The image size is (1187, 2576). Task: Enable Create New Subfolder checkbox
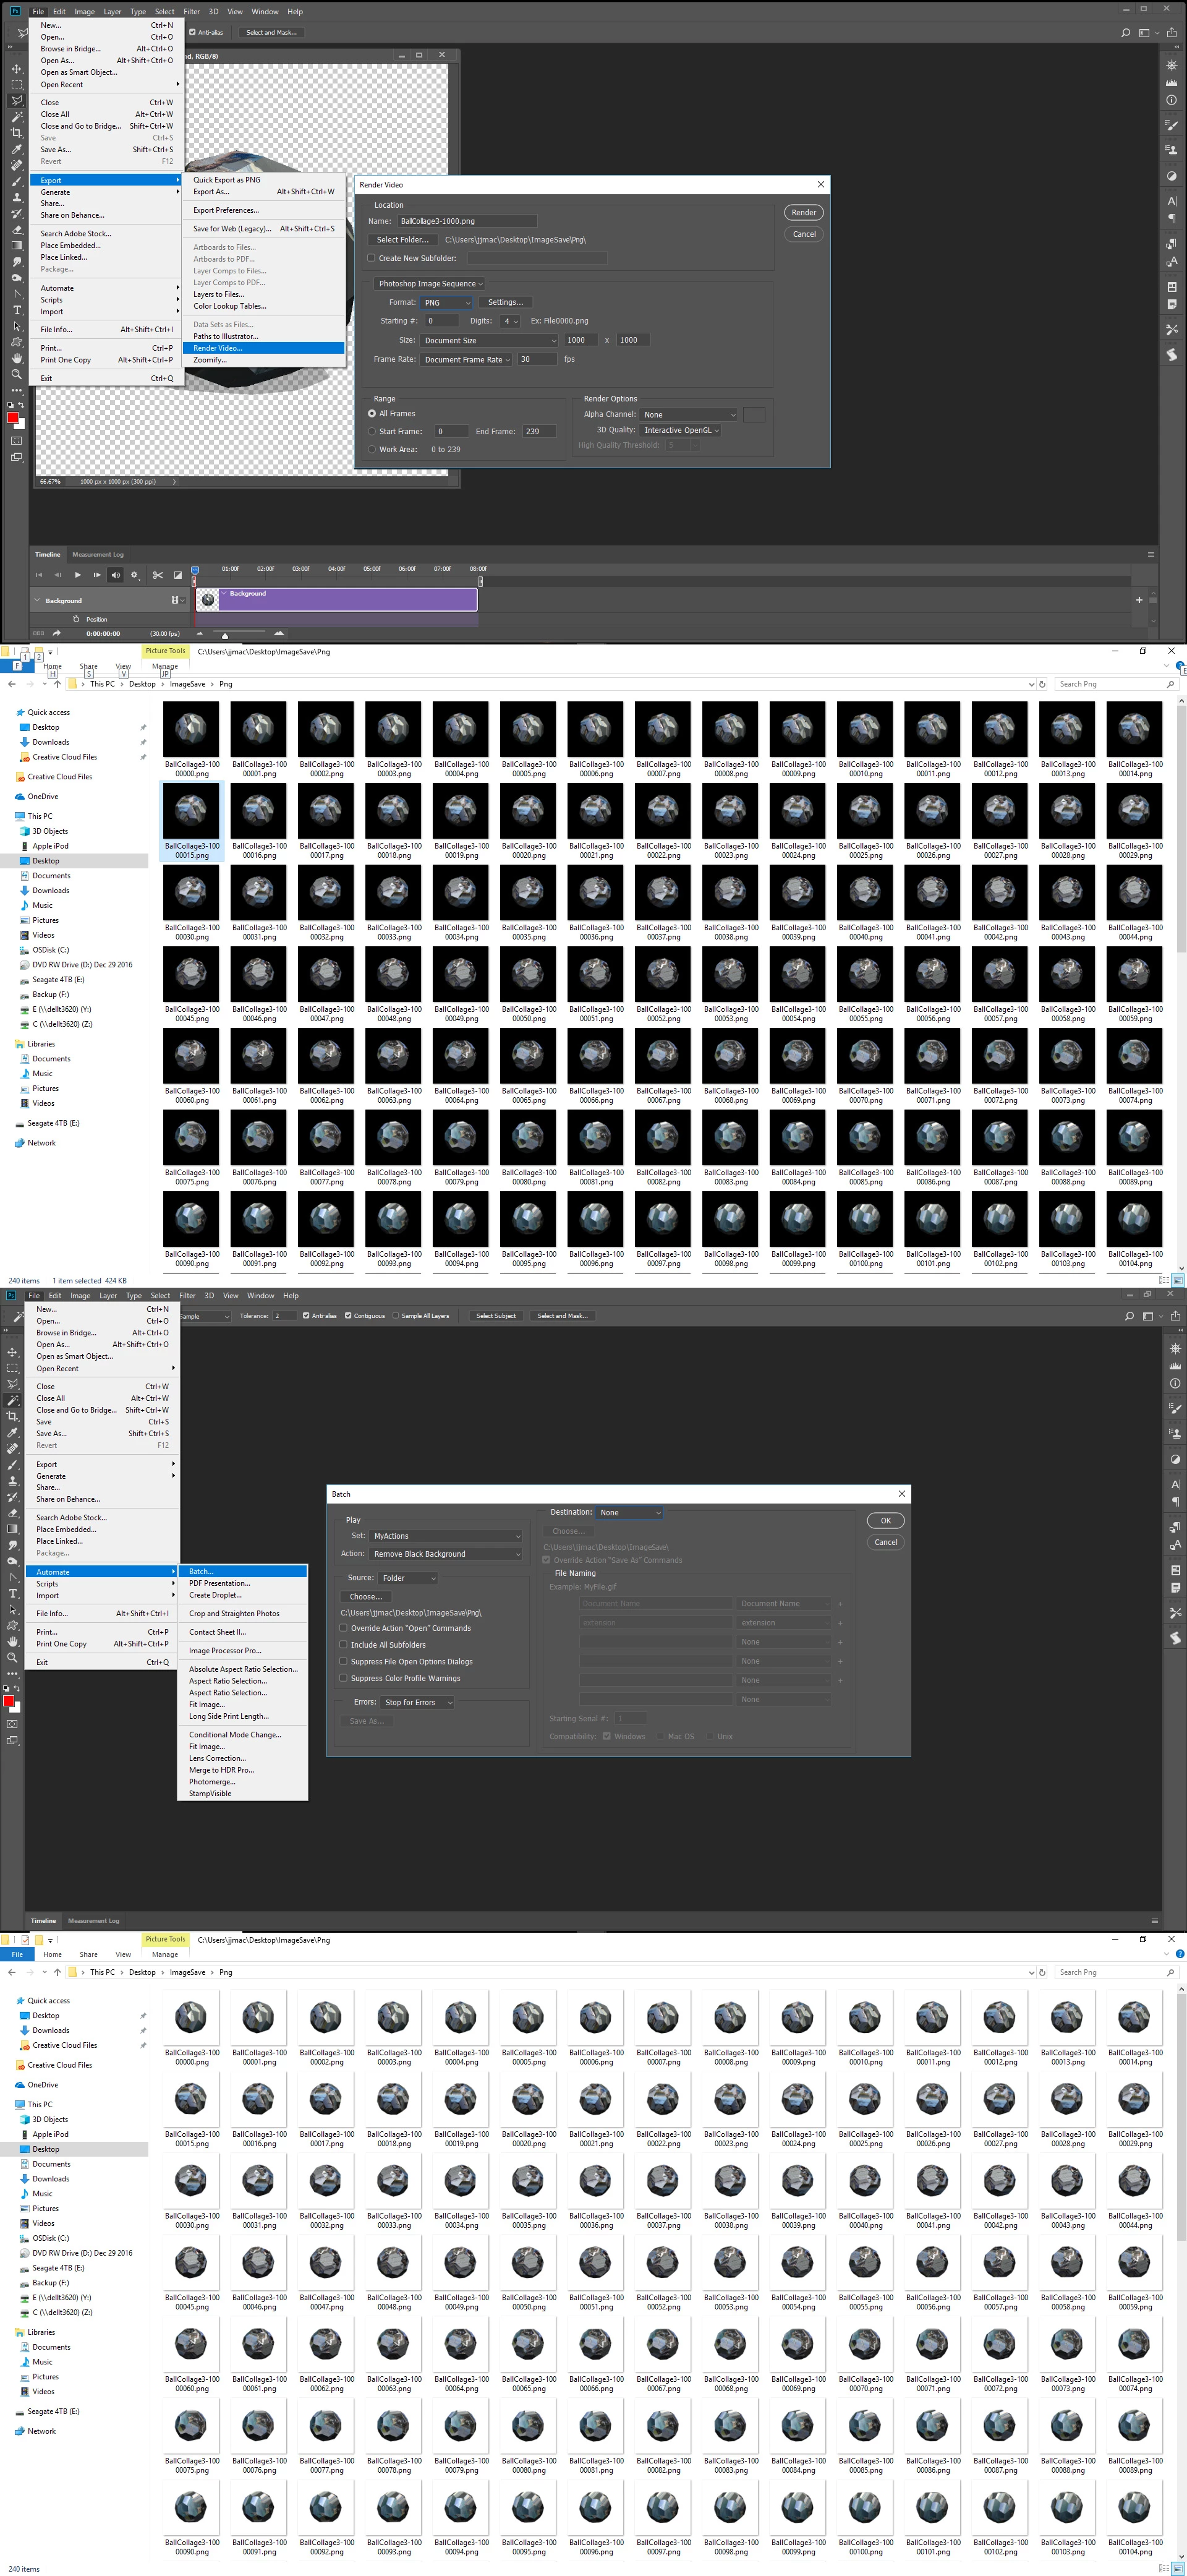pyautogui.click(x=371, y=258)
